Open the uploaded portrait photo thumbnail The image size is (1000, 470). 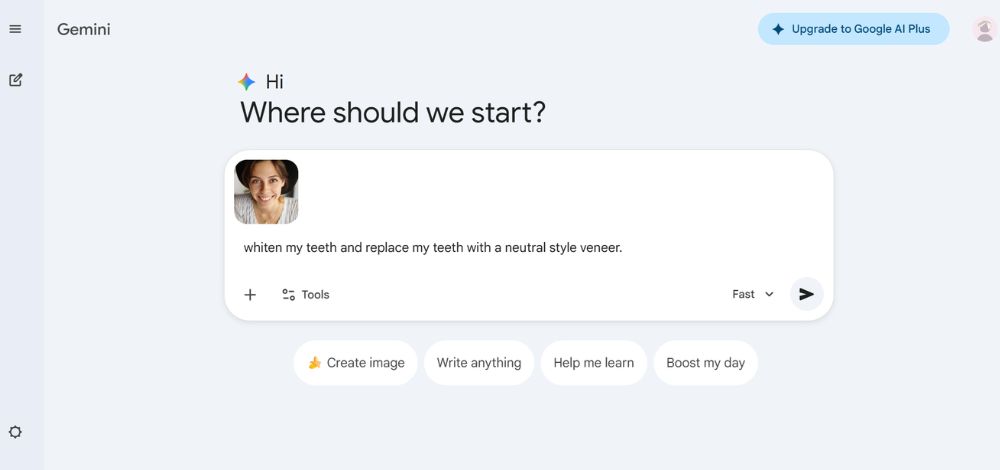pos(266,192)
